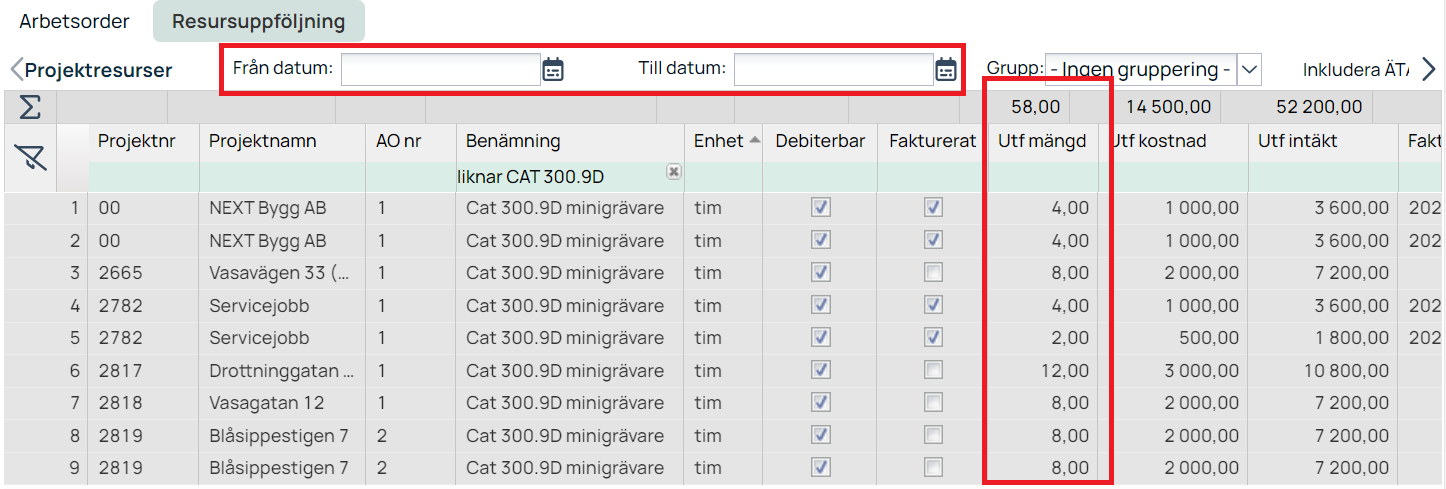Viewport: 1446px width, 489px height.
Task: Toggle Debiterbar checkbox for Vasavägen 33 row
Action: pos(821,272)
